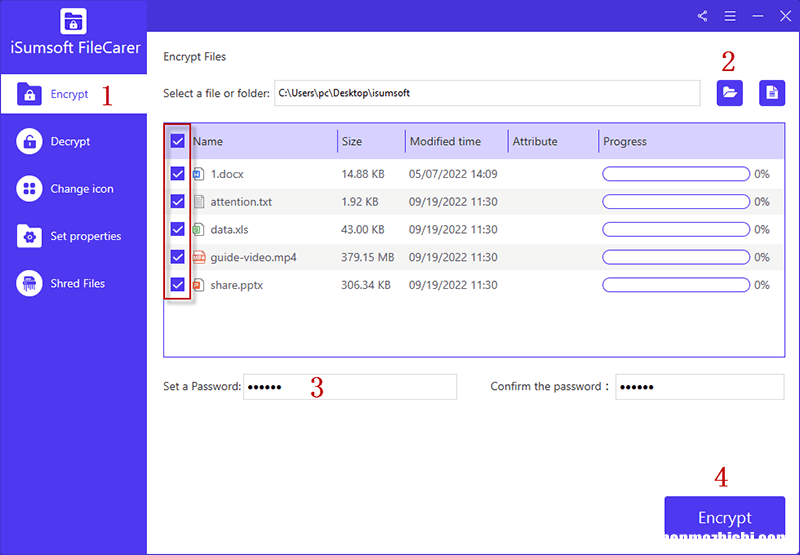Uncheck the guide-video.mp4 checkbox
The height and width of the screenshot is (555, 800).
(x=178, y=257)
